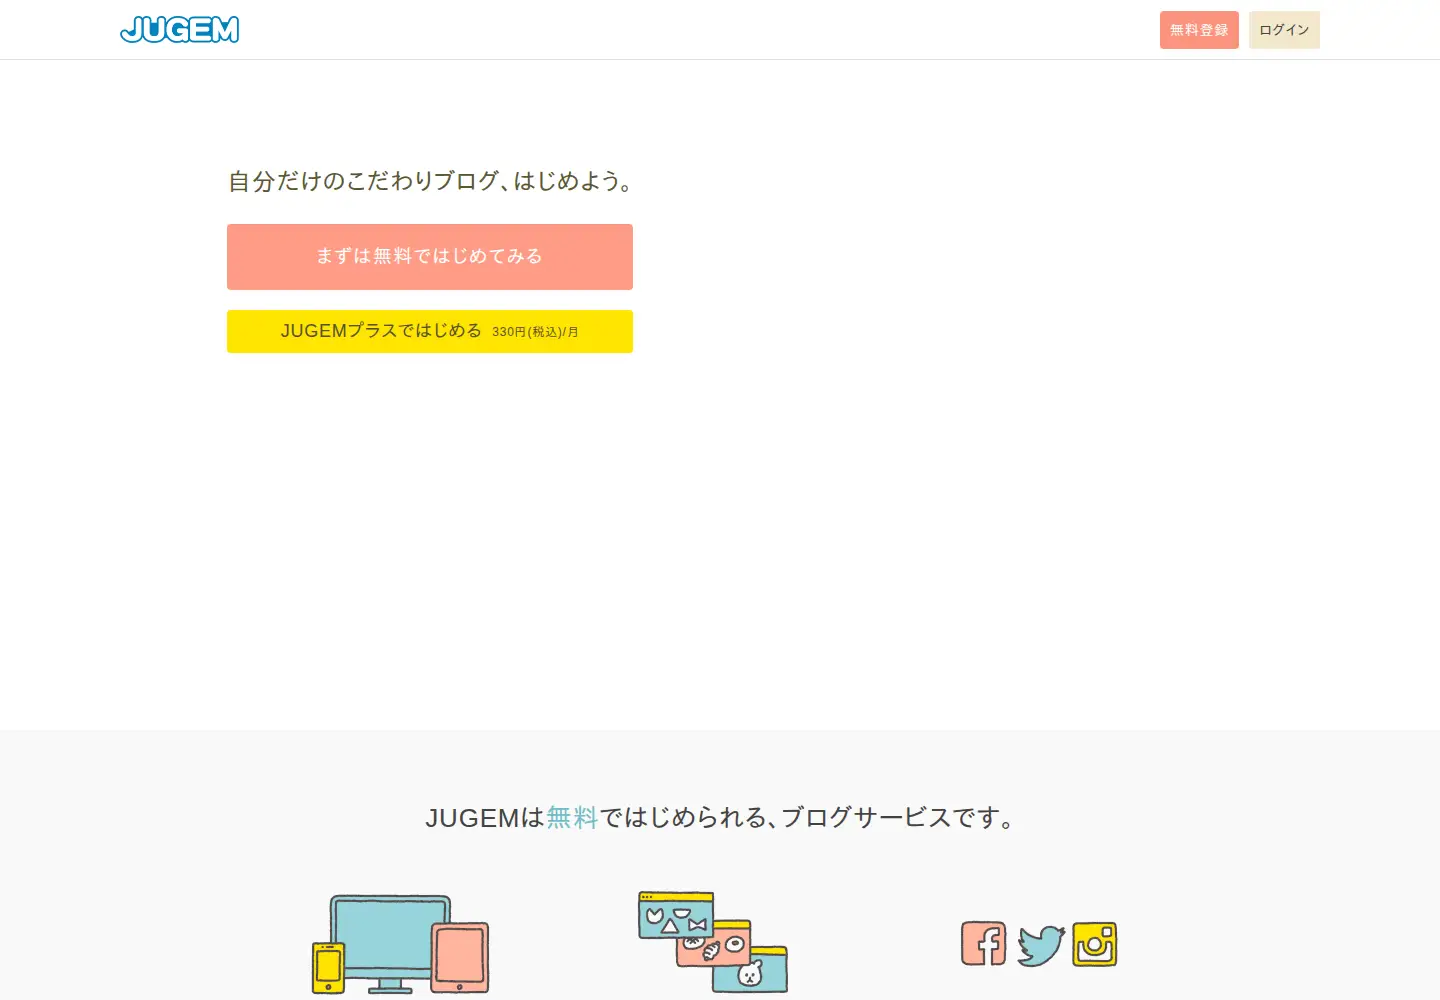1440x1000 pixels.
Task: Click the heading 自分だけのこだわりブログ、はじめよう。
Action: click(x=432, y=181)
